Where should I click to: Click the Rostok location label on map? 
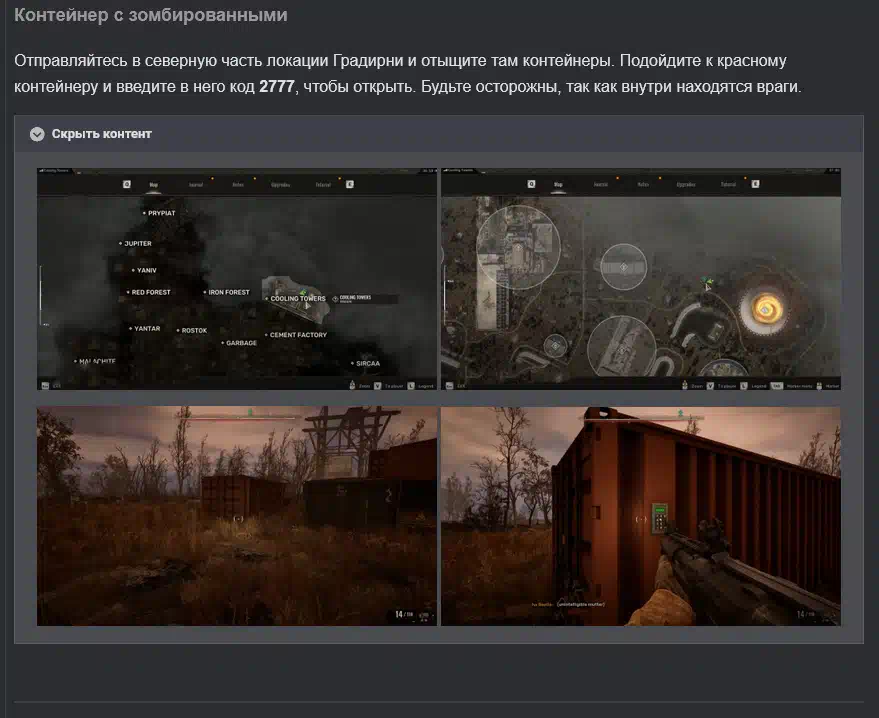point(193,330)
